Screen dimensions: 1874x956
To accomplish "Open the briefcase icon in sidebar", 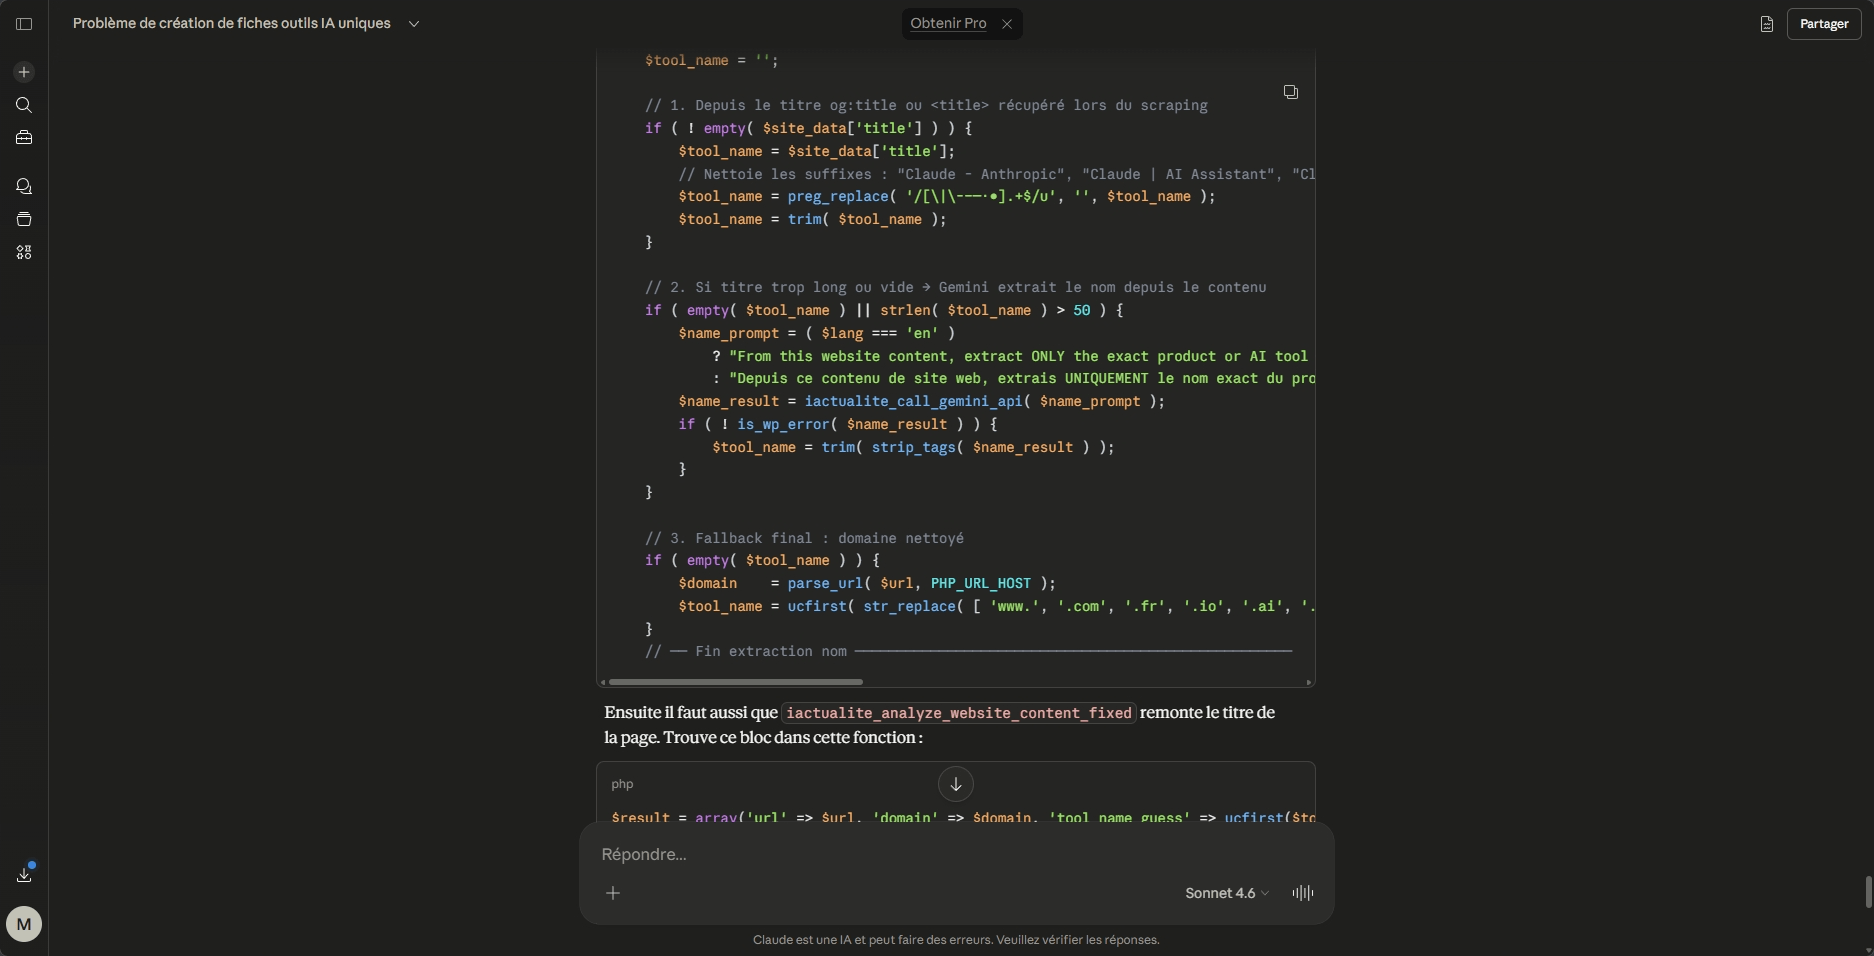I will (x=24, y=138).
